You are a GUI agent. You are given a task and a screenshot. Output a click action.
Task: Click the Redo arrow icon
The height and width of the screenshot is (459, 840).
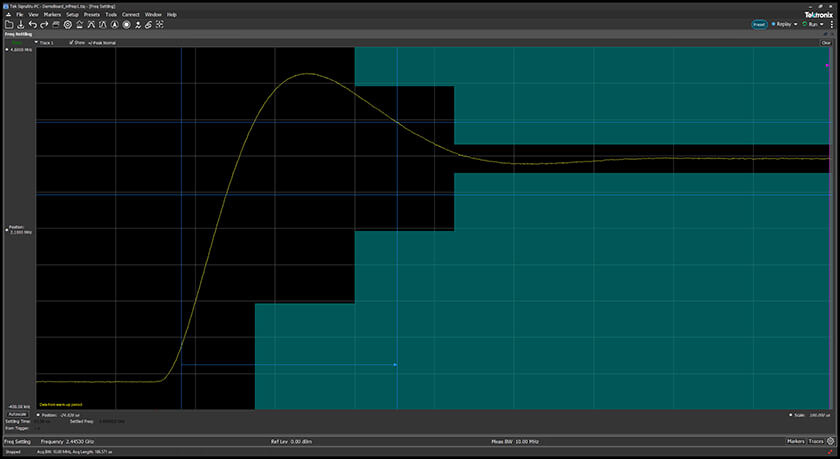(44, 24)
